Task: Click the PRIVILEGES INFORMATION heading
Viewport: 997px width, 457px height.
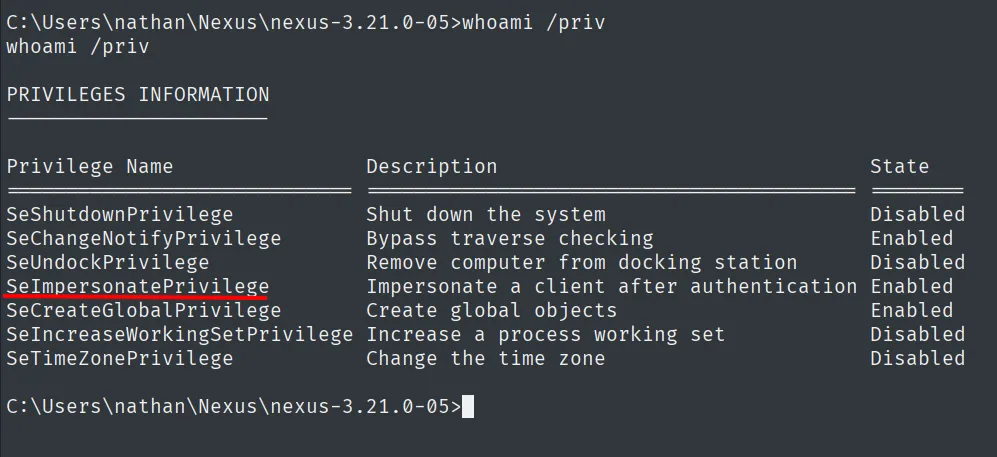Action: pos(138,95)
